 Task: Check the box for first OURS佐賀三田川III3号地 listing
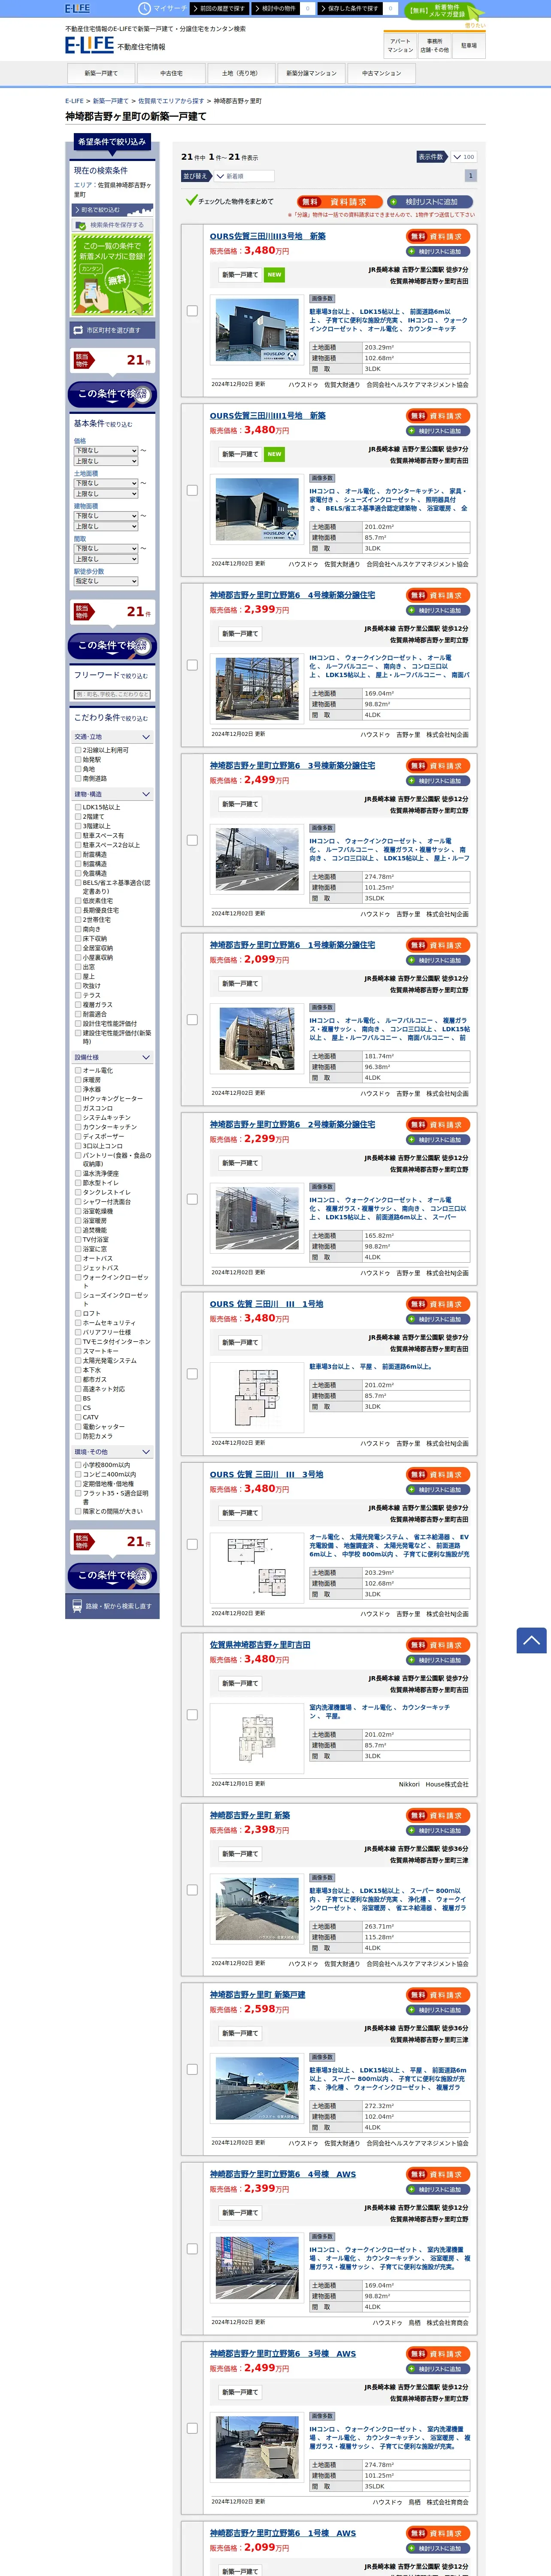coord(192,311)
